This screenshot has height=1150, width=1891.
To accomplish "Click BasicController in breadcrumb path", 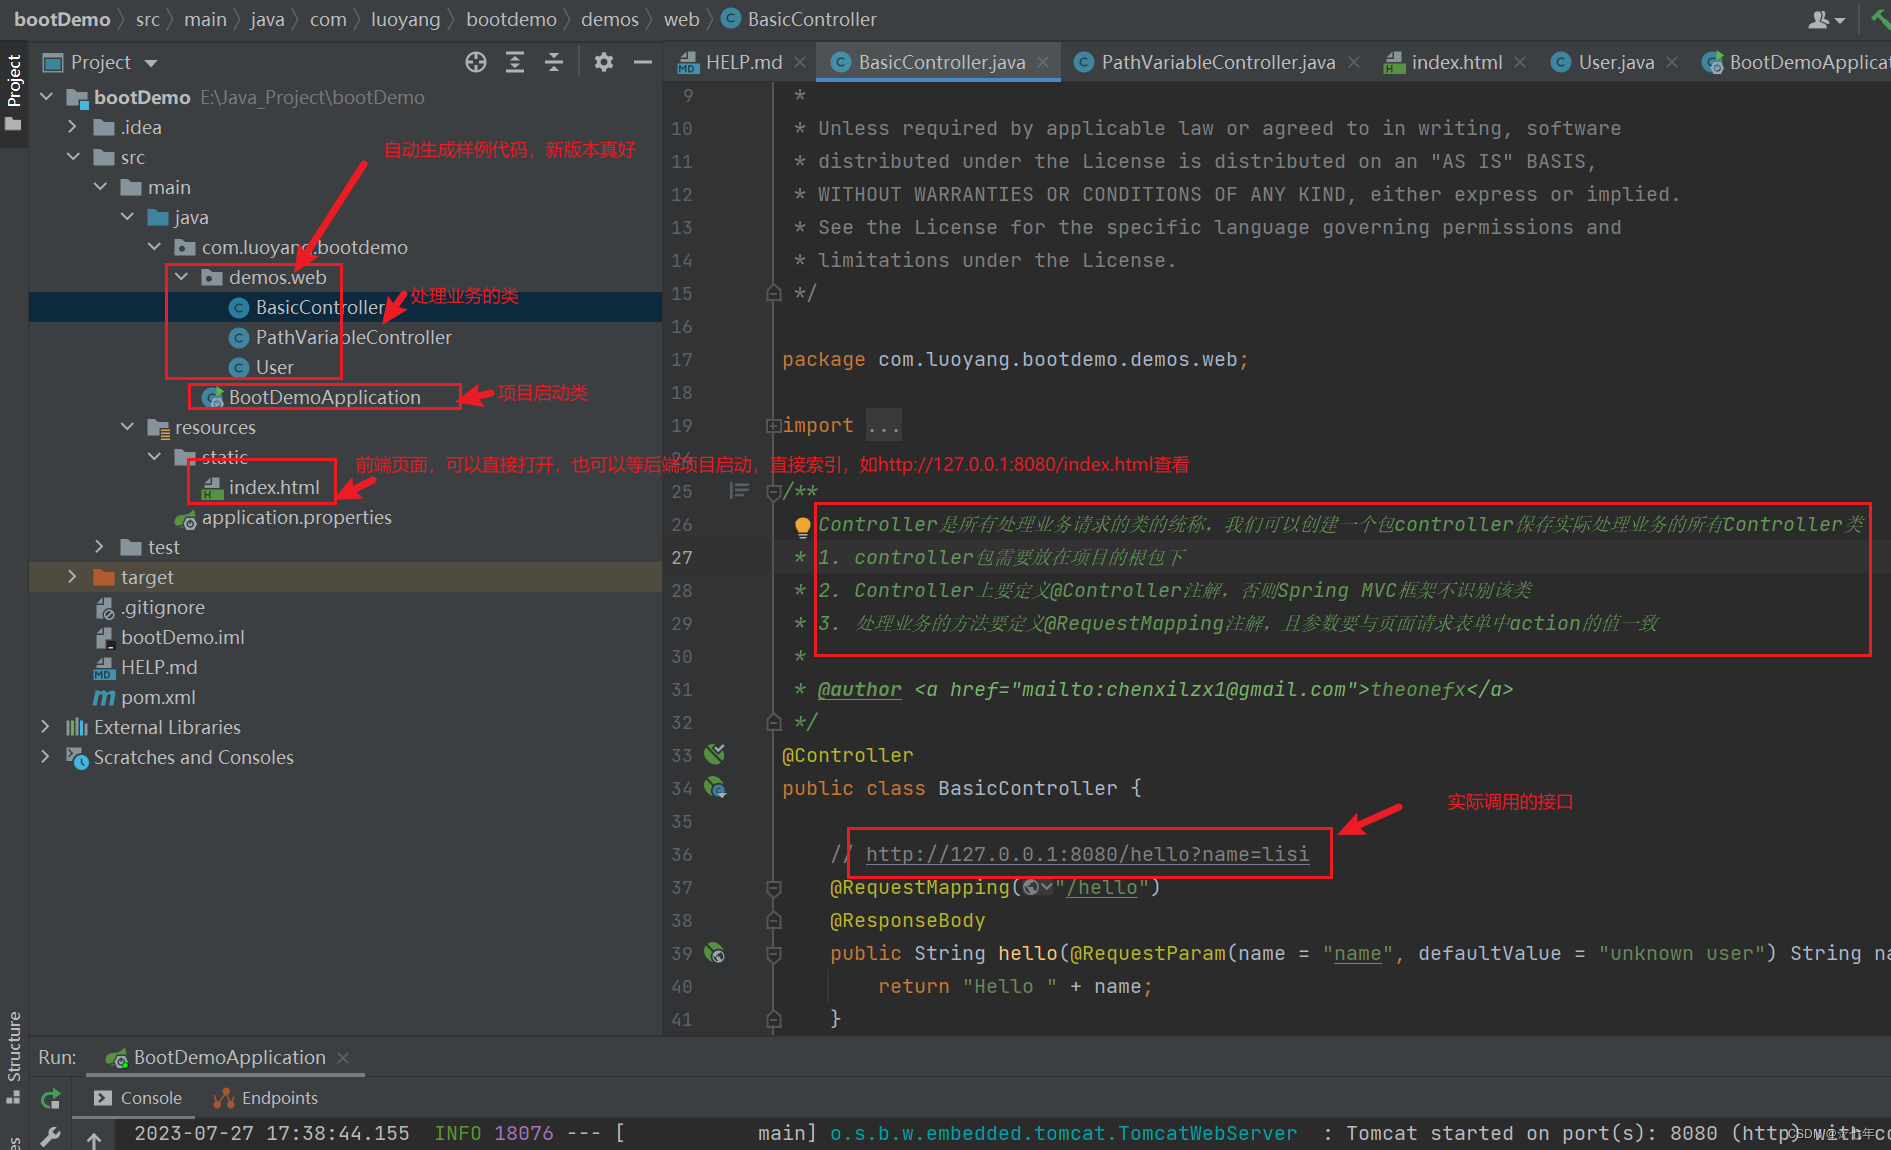I will click(x=799, y=19).
